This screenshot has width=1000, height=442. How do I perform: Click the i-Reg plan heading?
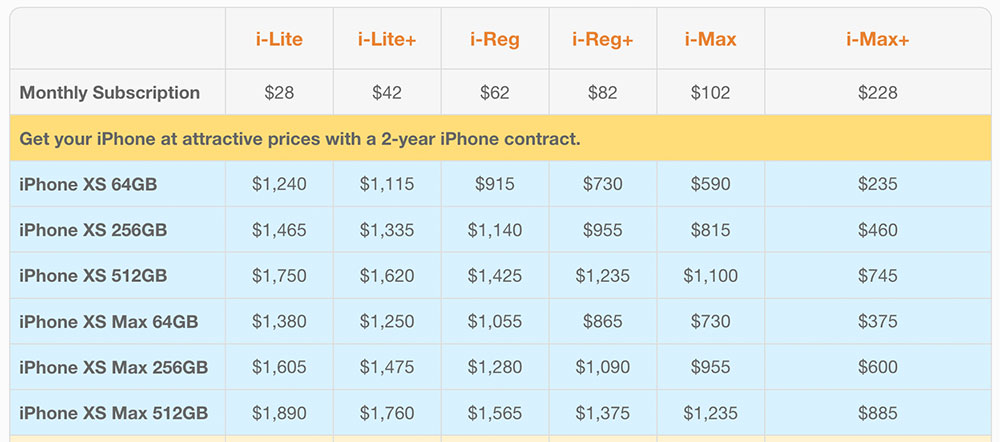click(x=495, y=40)
